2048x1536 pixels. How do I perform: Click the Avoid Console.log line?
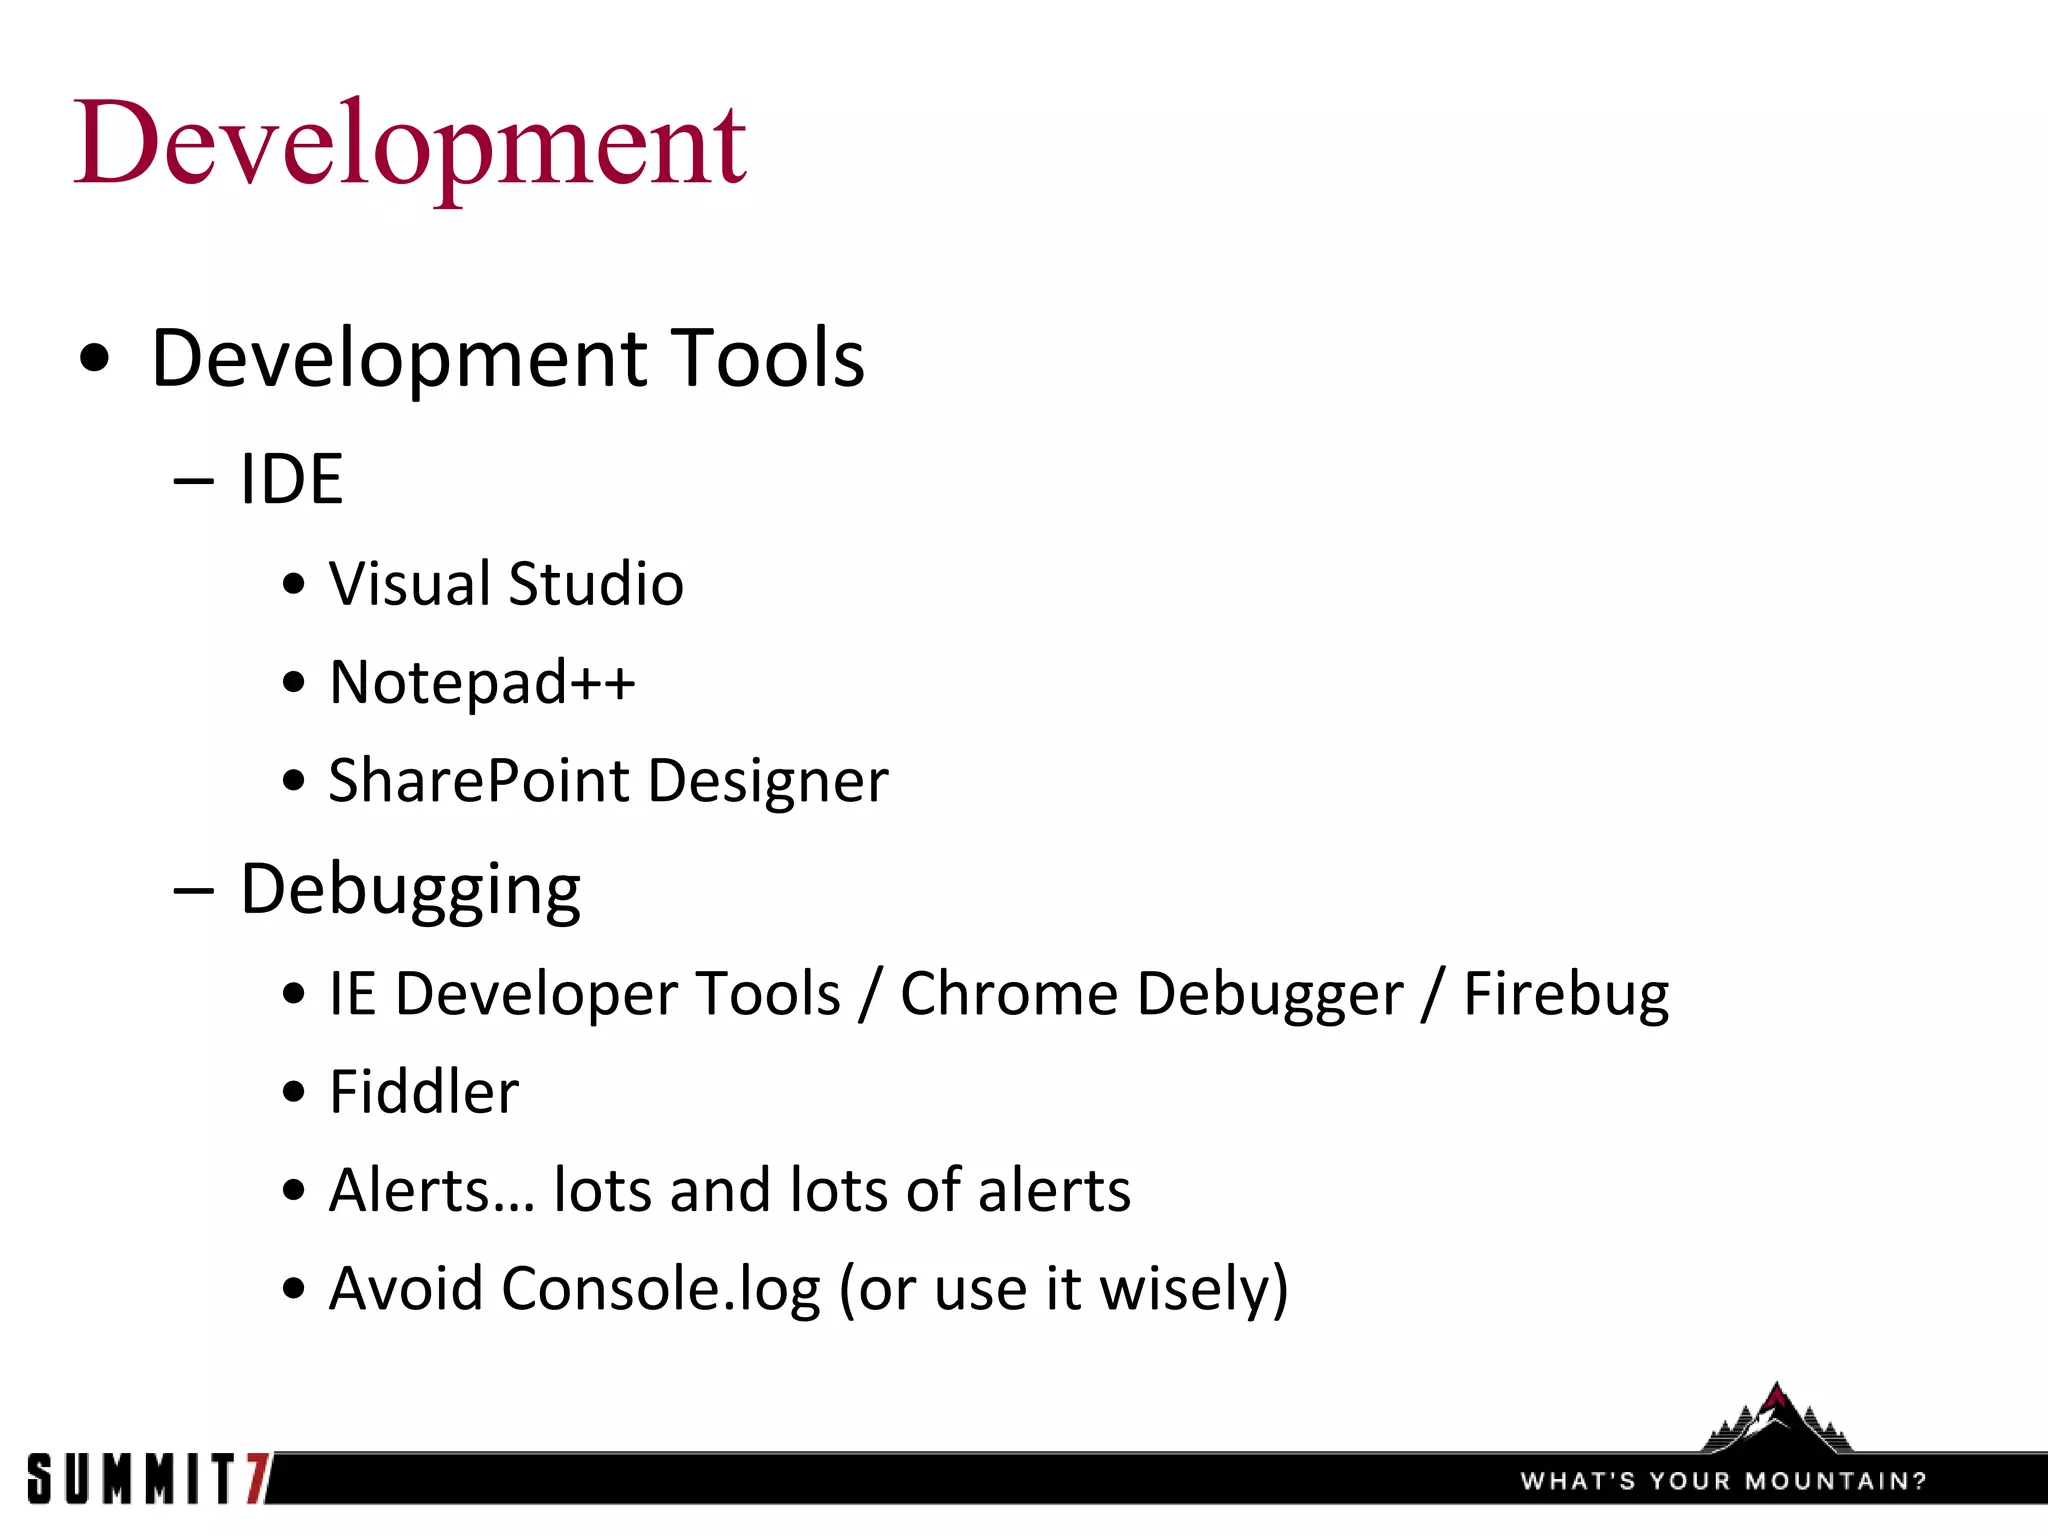(x=808, y=1288)
